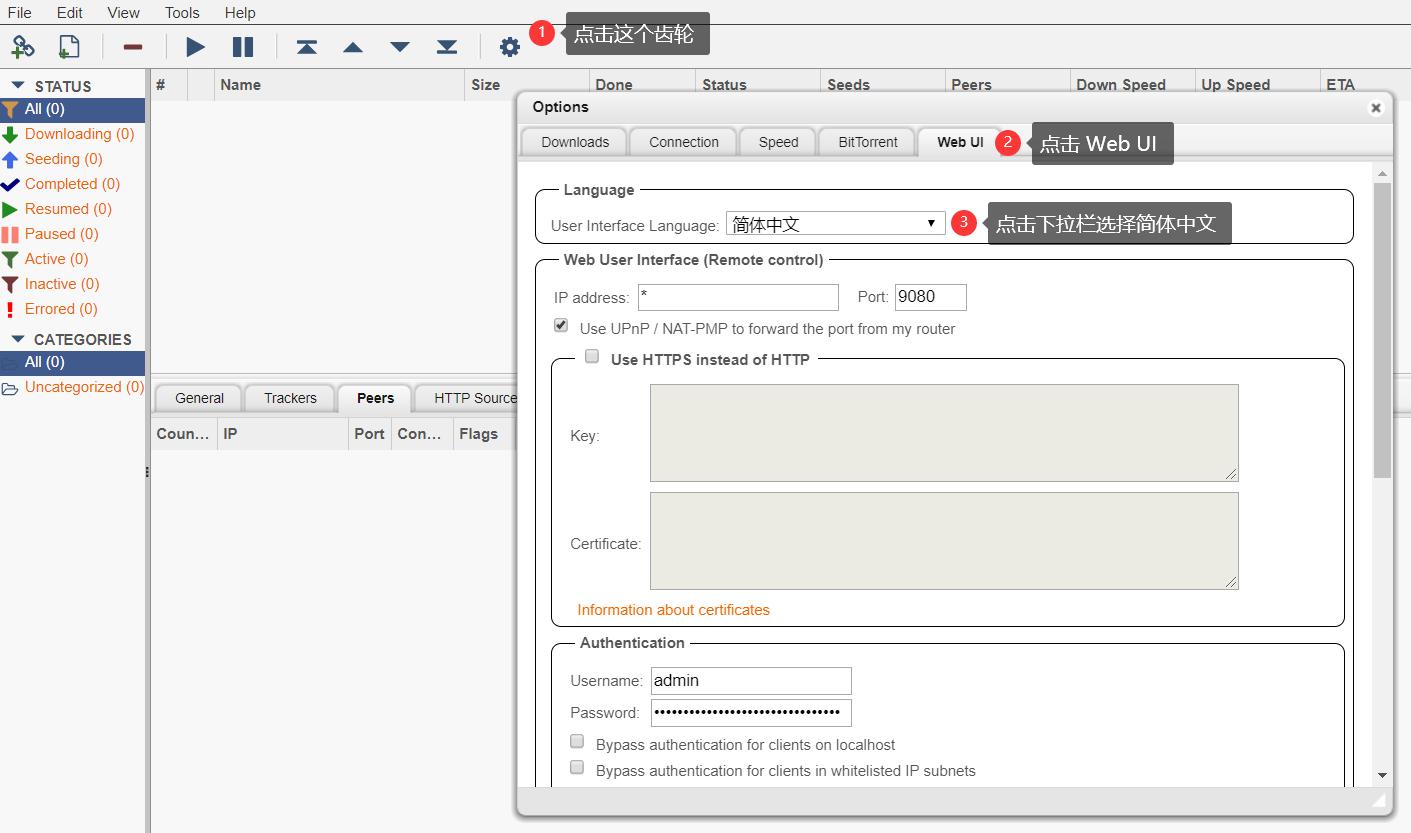Sort torrents by Up Speed column
The width and height of the screenshot is (1411, 833).
tap(1258, 85)
